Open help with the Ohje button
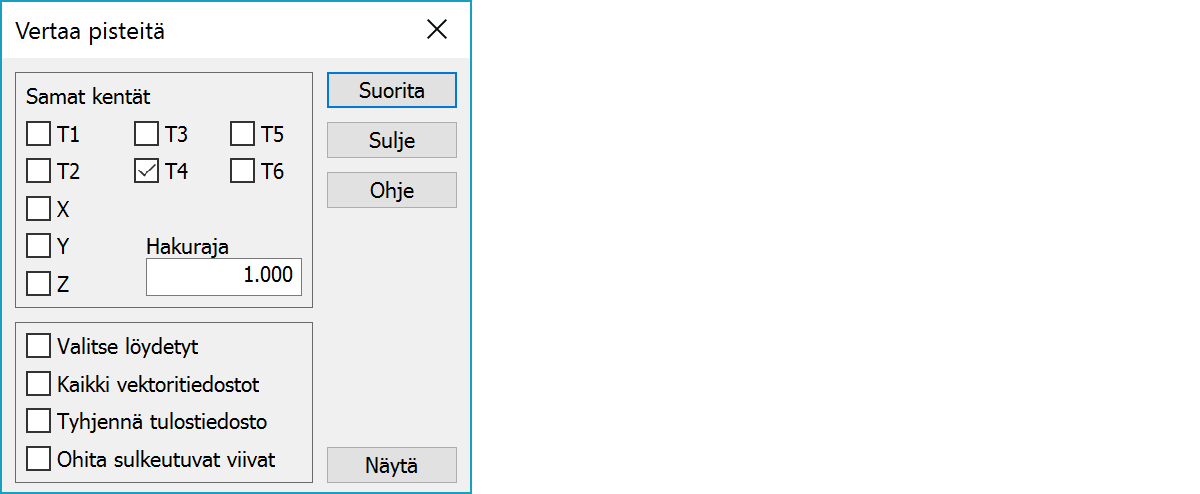 (x=391, y=190)
